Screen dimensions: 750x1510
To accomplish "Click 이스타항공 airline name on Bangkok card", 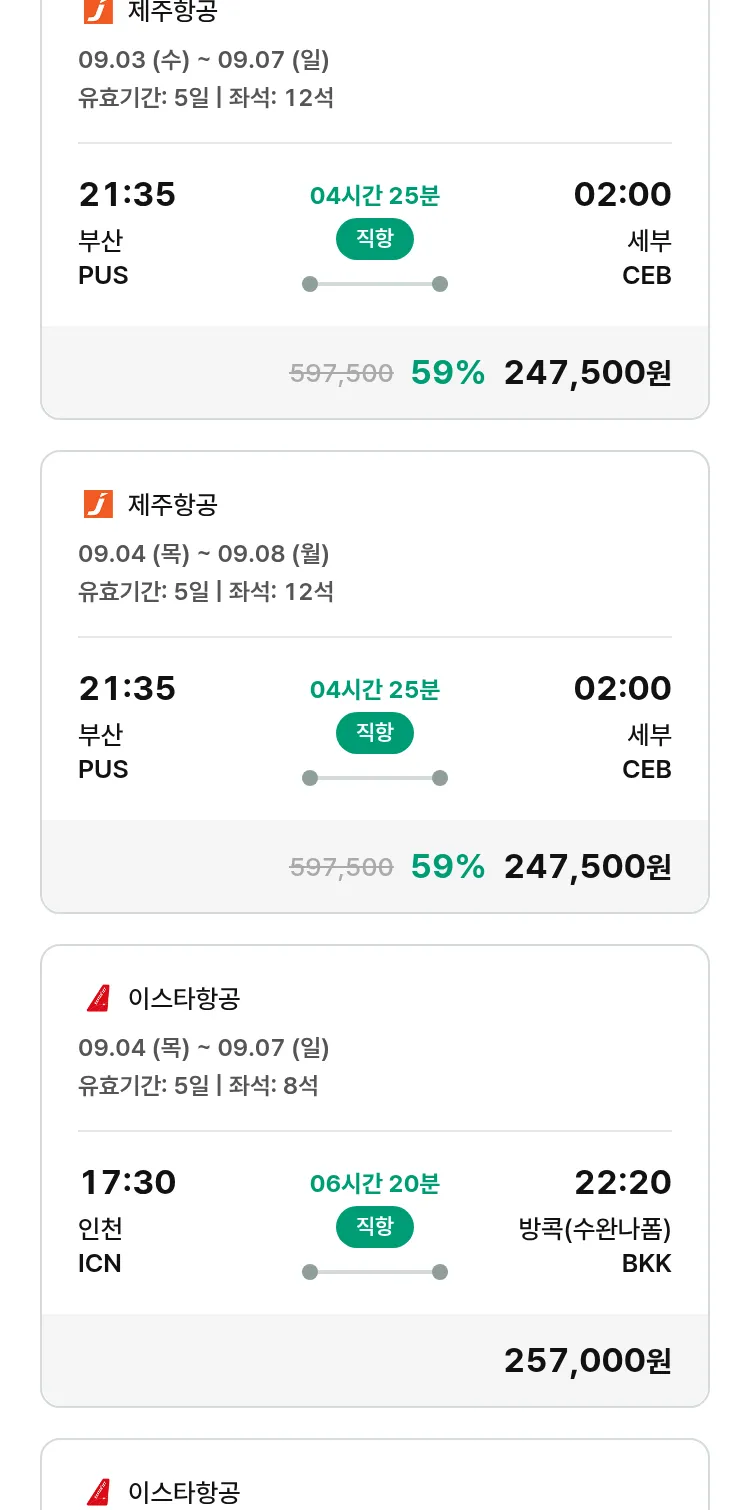I will pos(184,998).
